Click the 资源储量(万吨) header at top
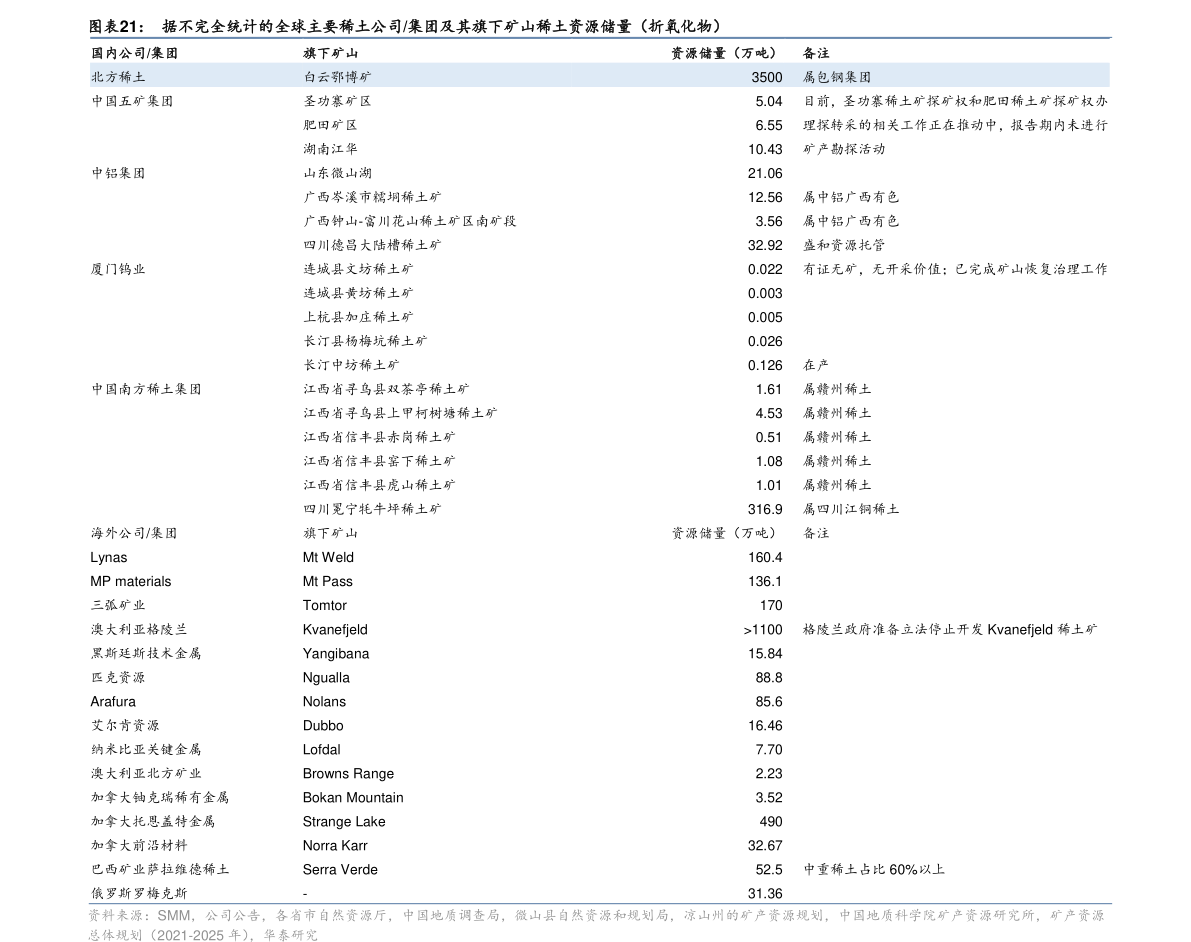Viewport: 1191px width, 942px height. (x=725, y=53)
